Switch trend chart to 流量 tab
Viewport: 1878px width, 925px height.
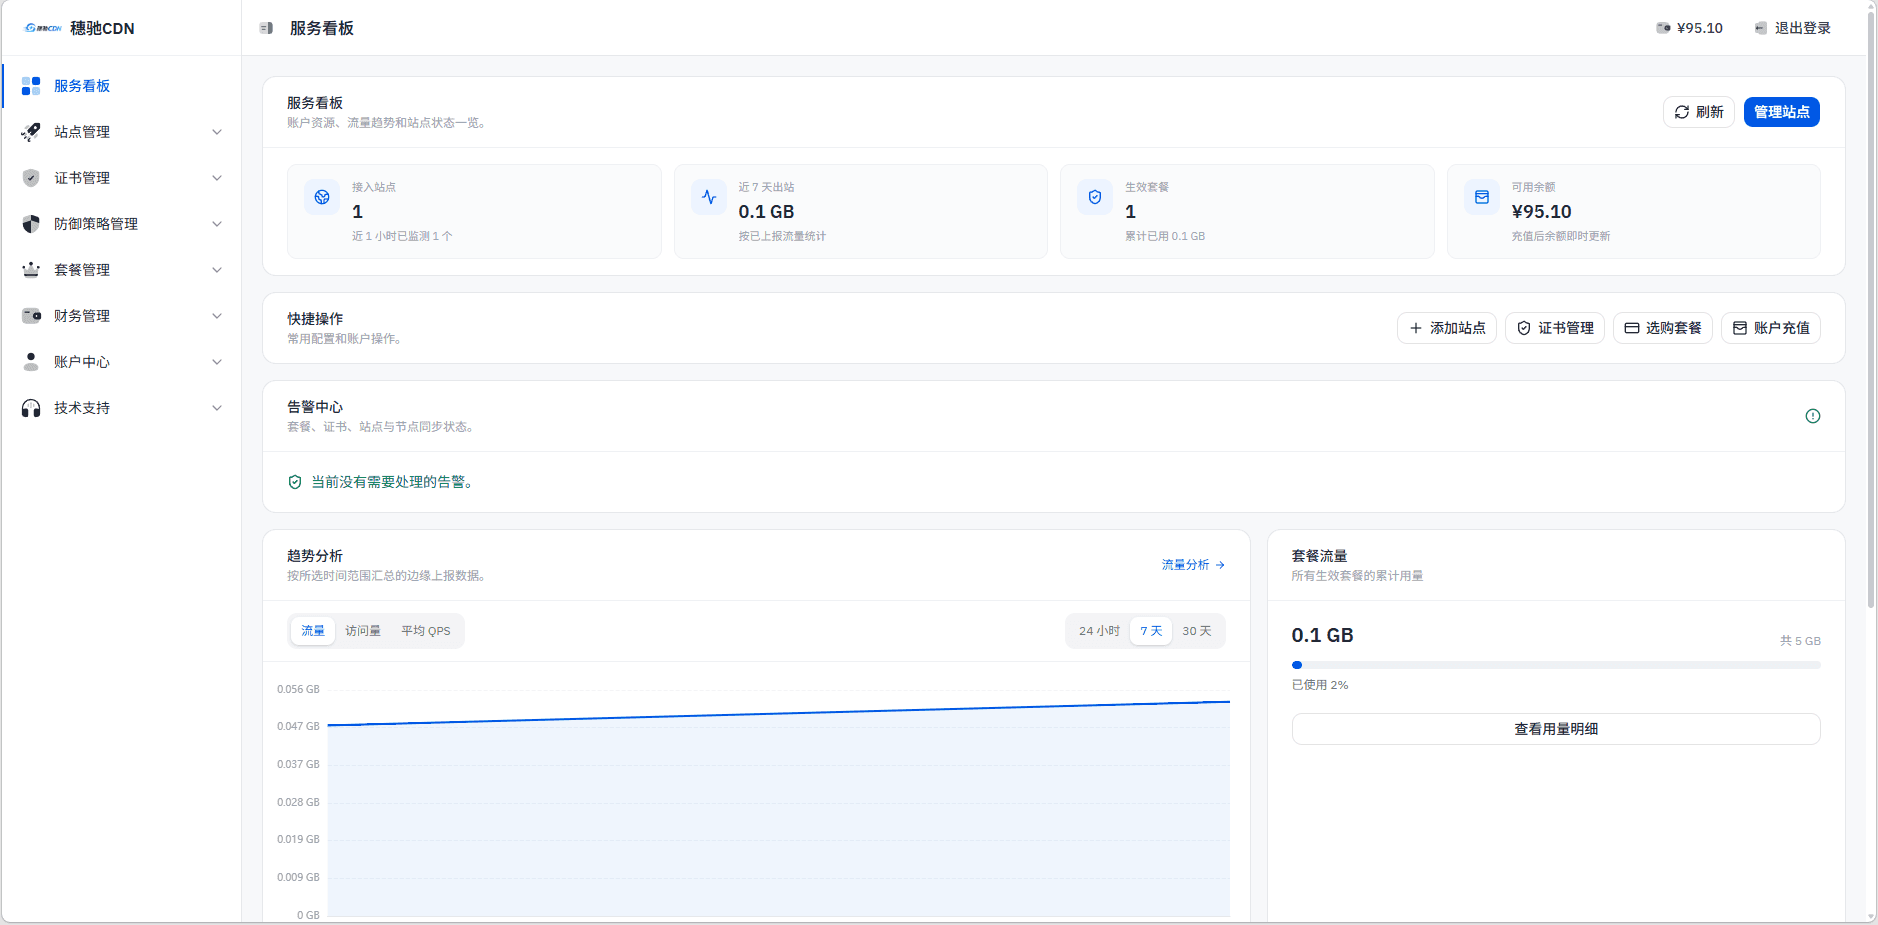click(313, 631)
